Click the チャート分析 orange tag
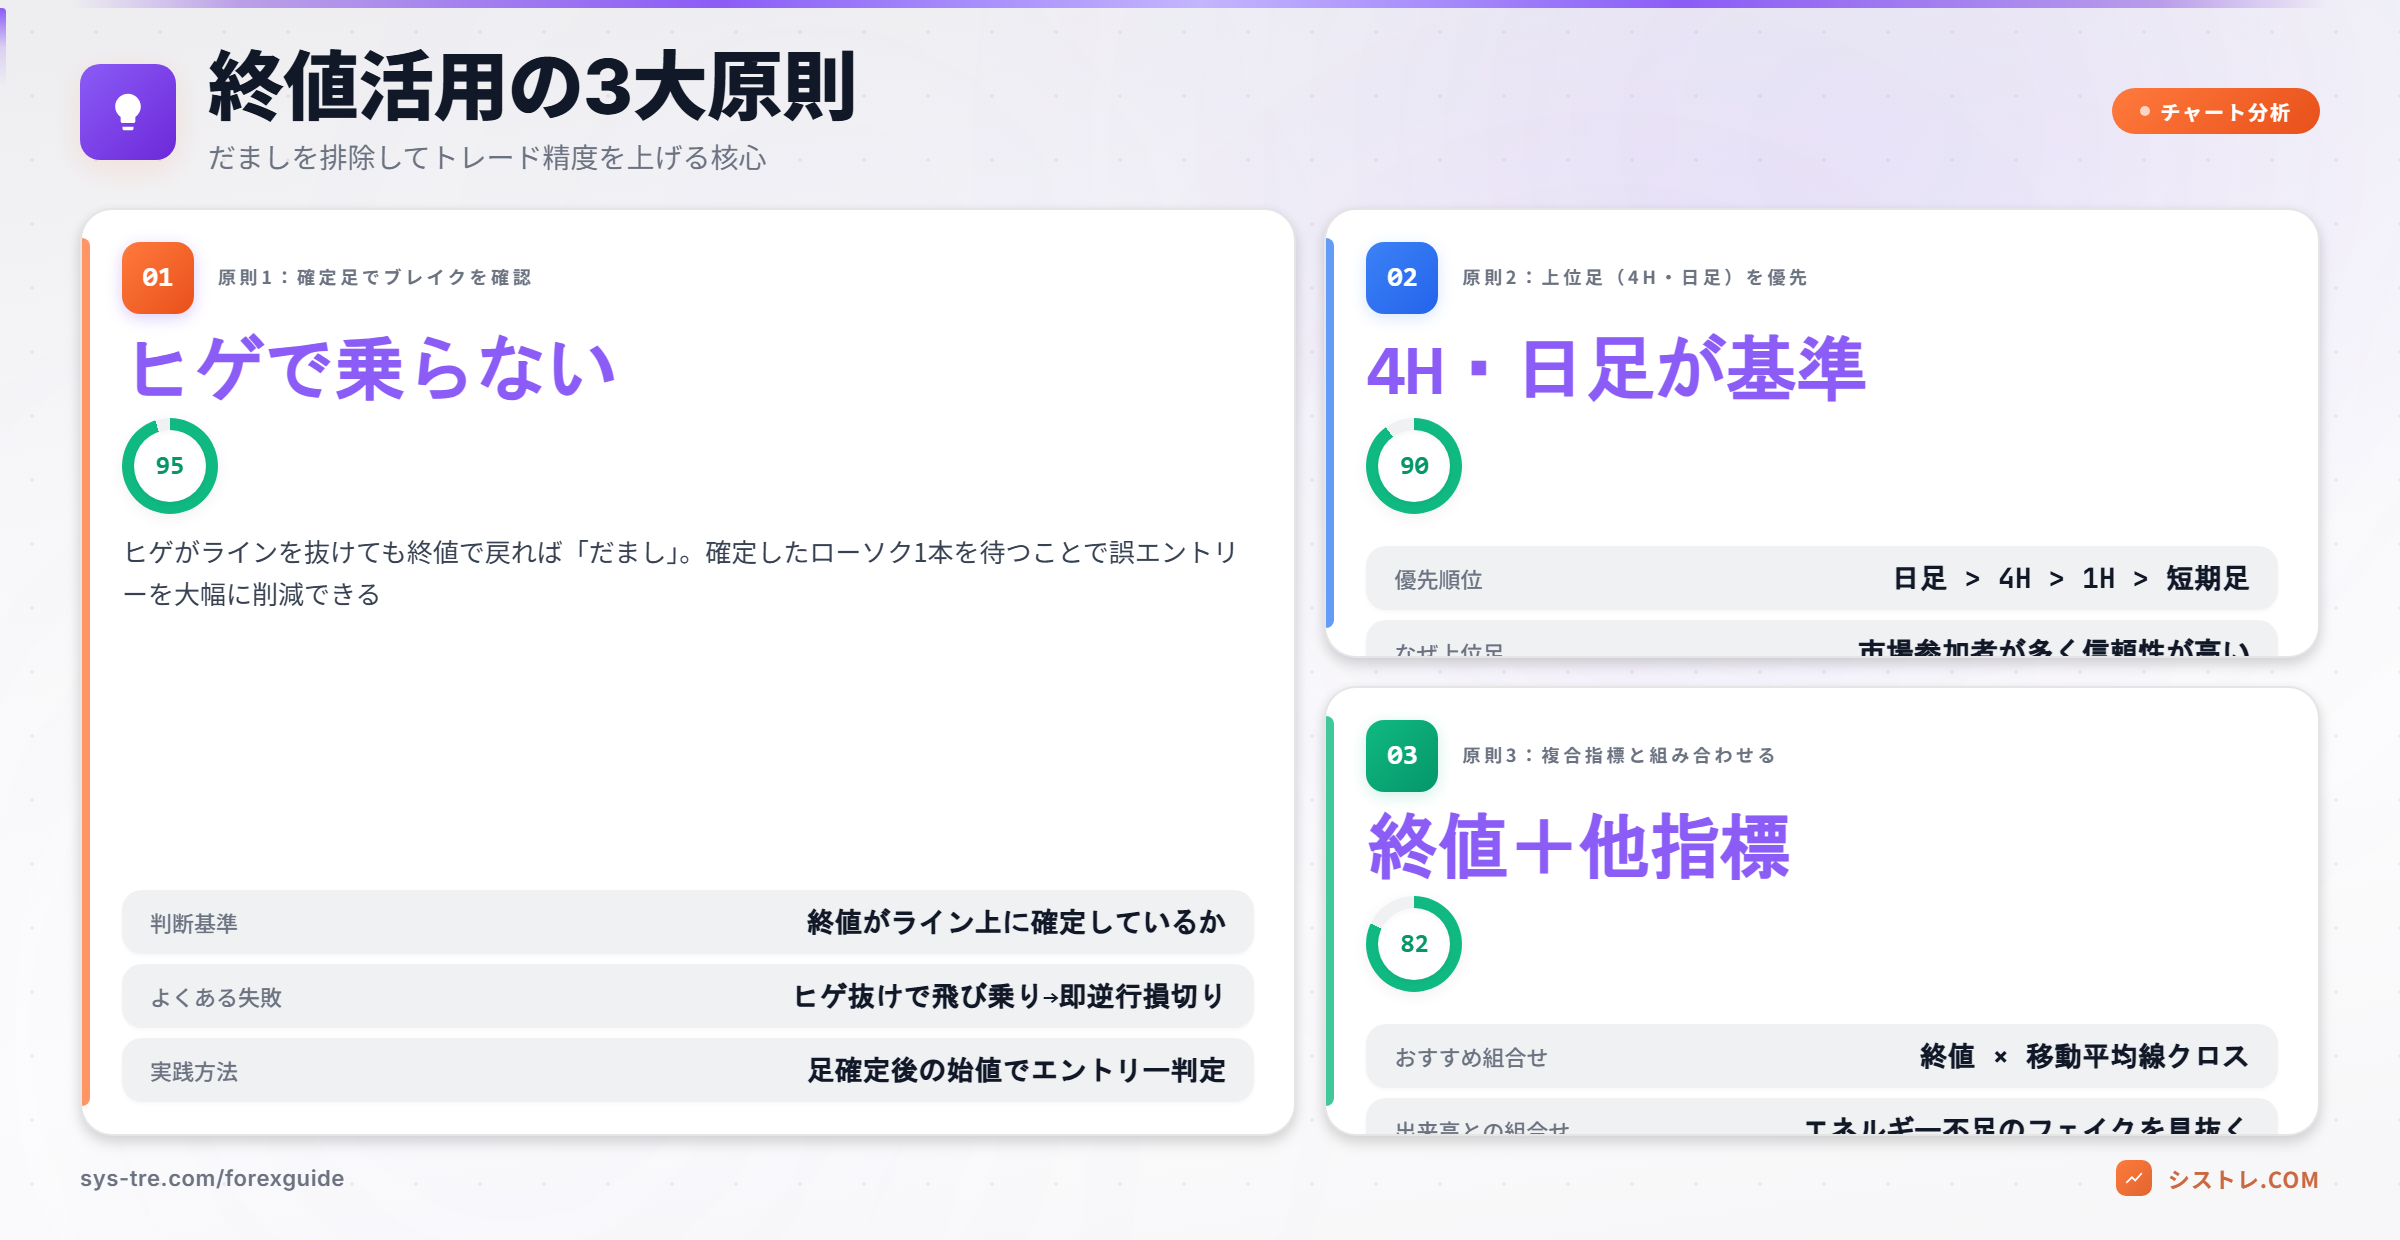The image size is (2400, 1240). (2215, 111)
